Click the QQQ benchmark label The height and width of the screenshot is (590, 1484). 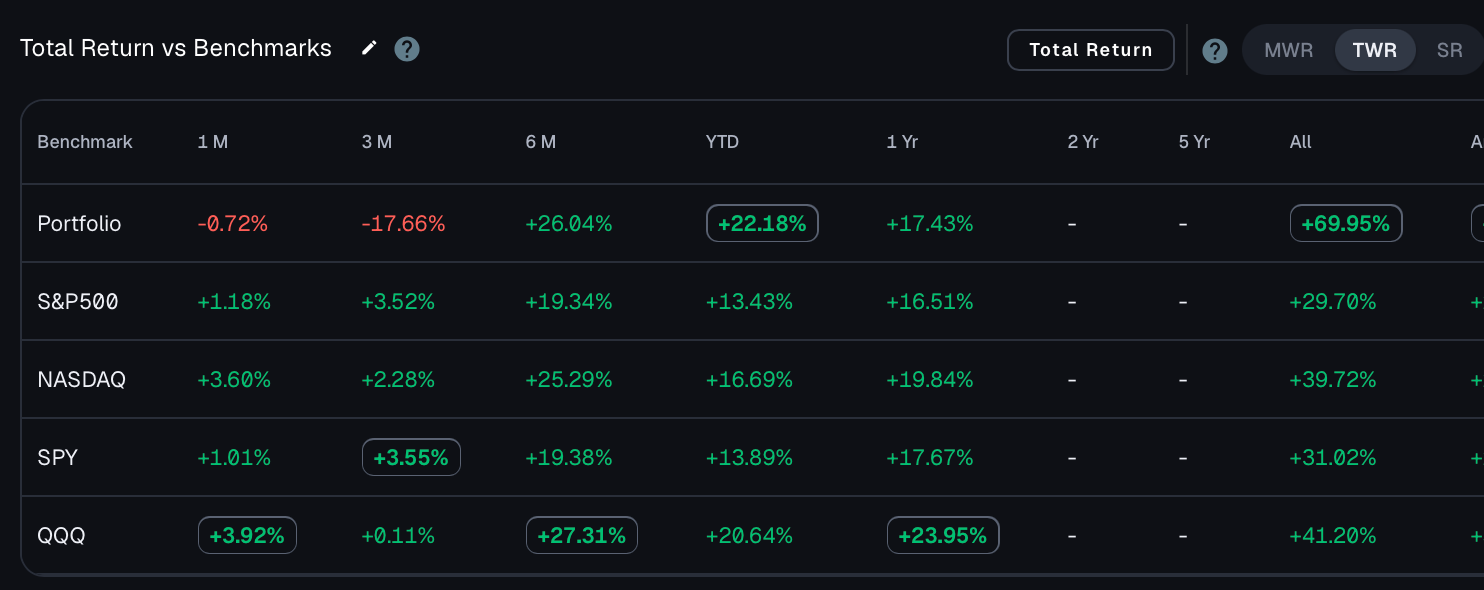click(x=61, y=536)
